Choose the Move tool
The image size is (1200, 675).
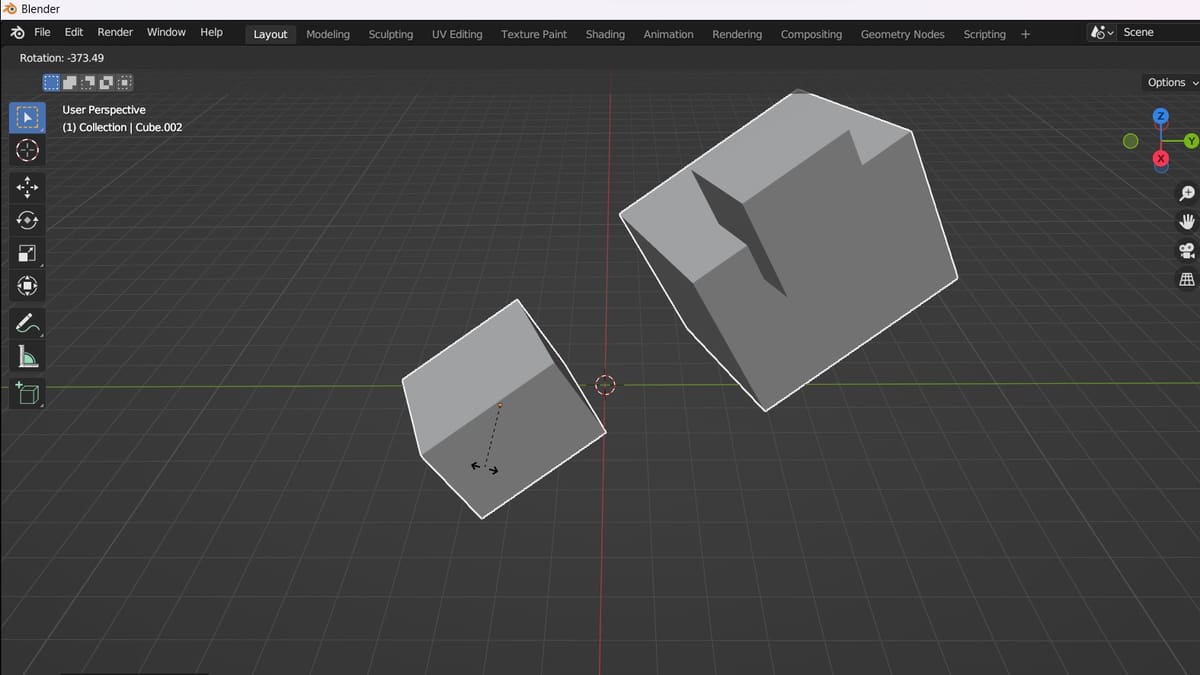[27, 187]
